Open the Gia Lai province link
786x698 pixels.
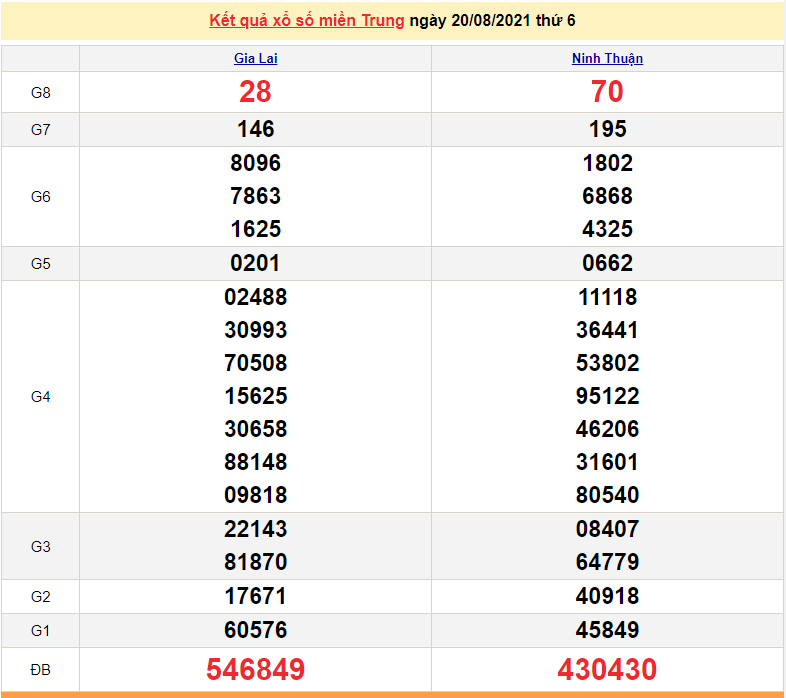255,59
